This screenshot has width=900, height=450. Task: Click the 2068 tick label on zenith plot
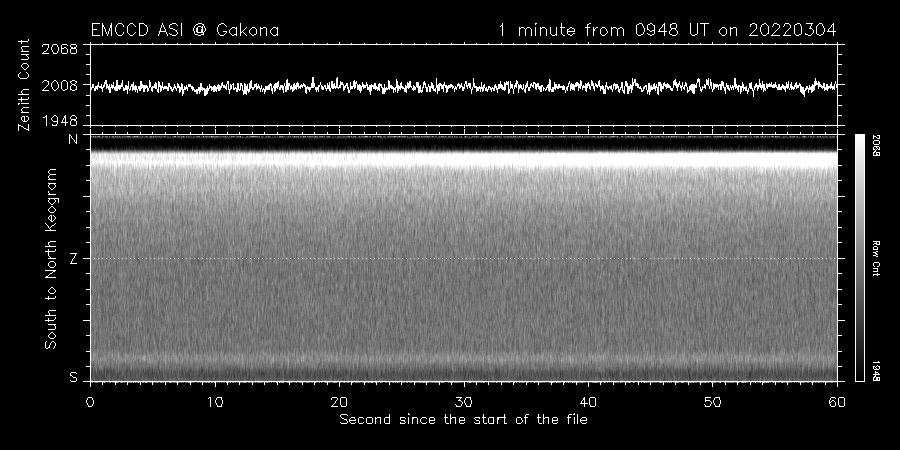pos(60,49)
